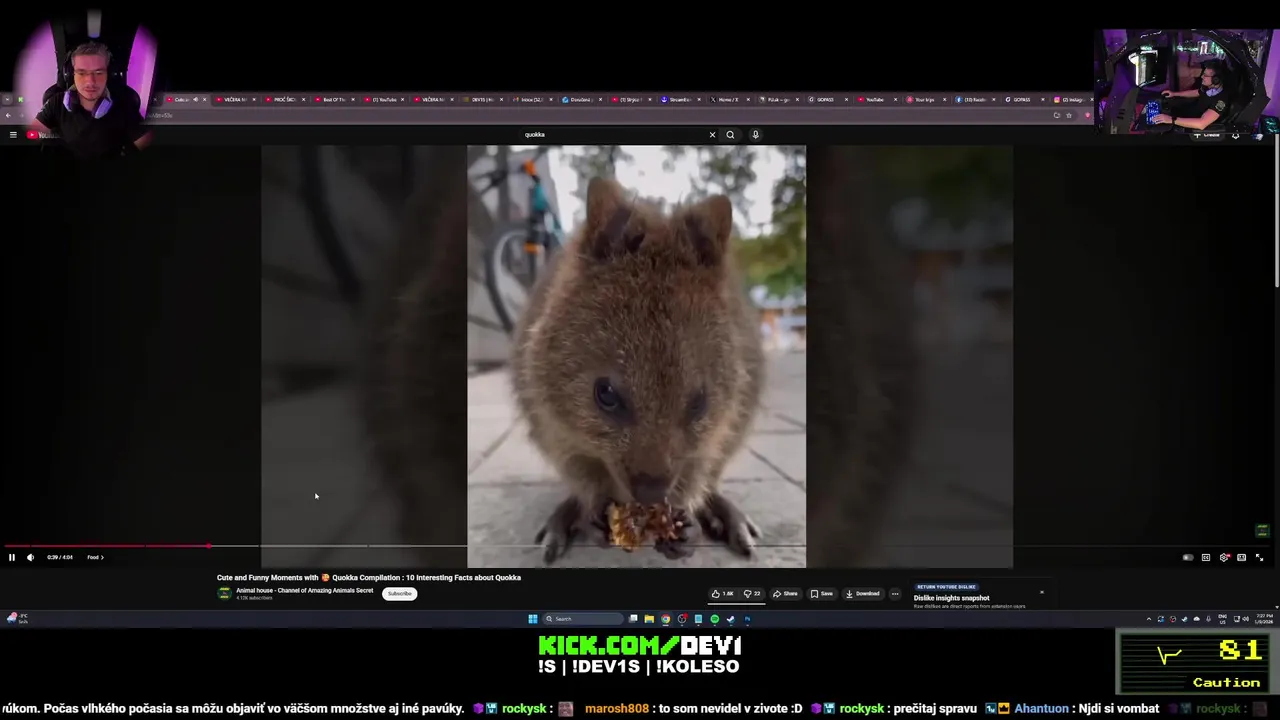Click the quokka video frame
The width and height of the screenshot is (1280, 720).
pos(636,356)
